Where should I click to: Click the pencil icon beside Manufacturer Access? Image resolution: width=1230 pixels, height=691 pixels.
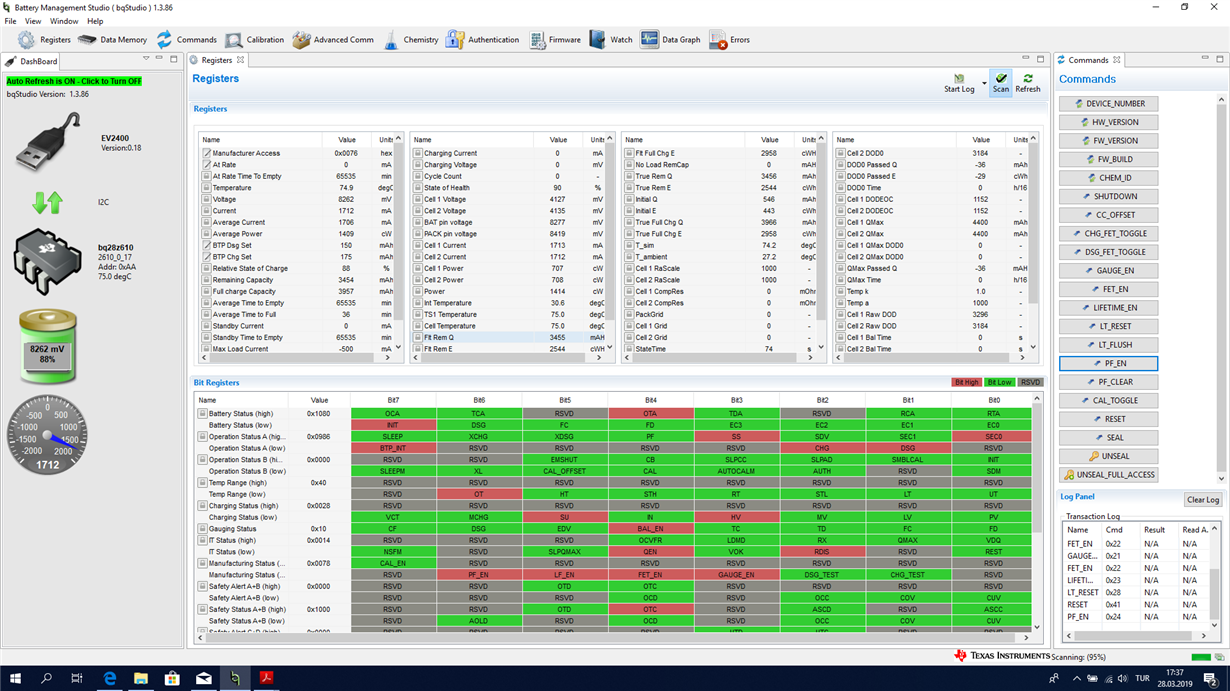pyautogui.click(x=205, y=153)
